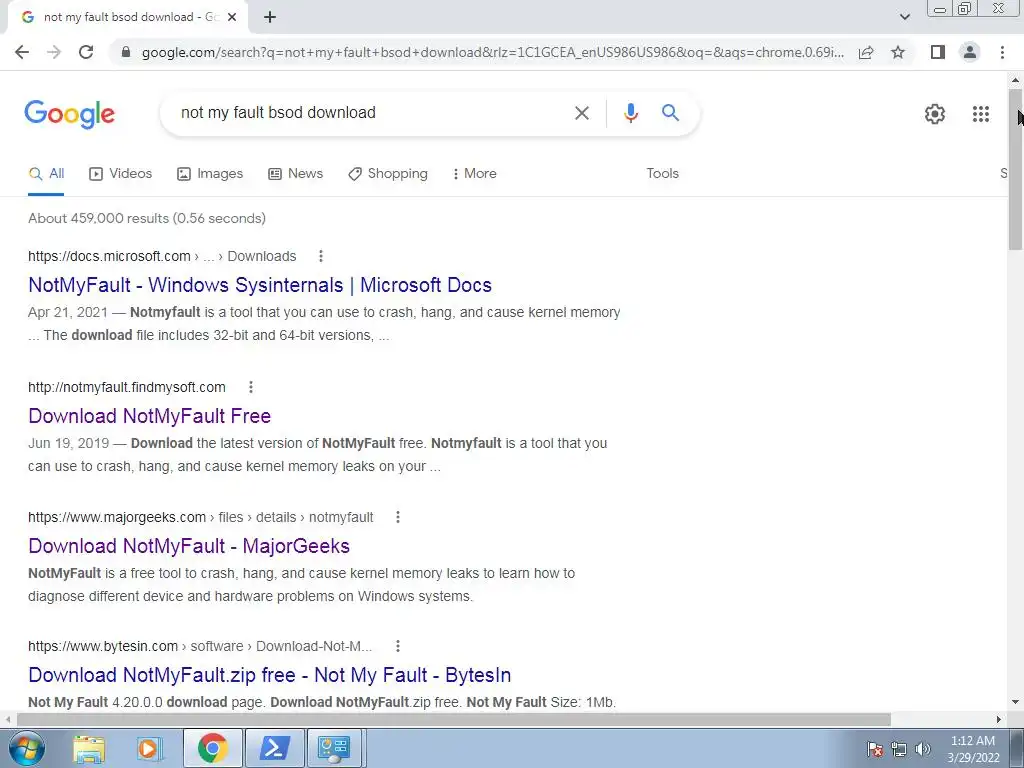Click the horizontal scrollbar thumb
Viewport: 1024px width, 768px height.
[x=453, y=719]
